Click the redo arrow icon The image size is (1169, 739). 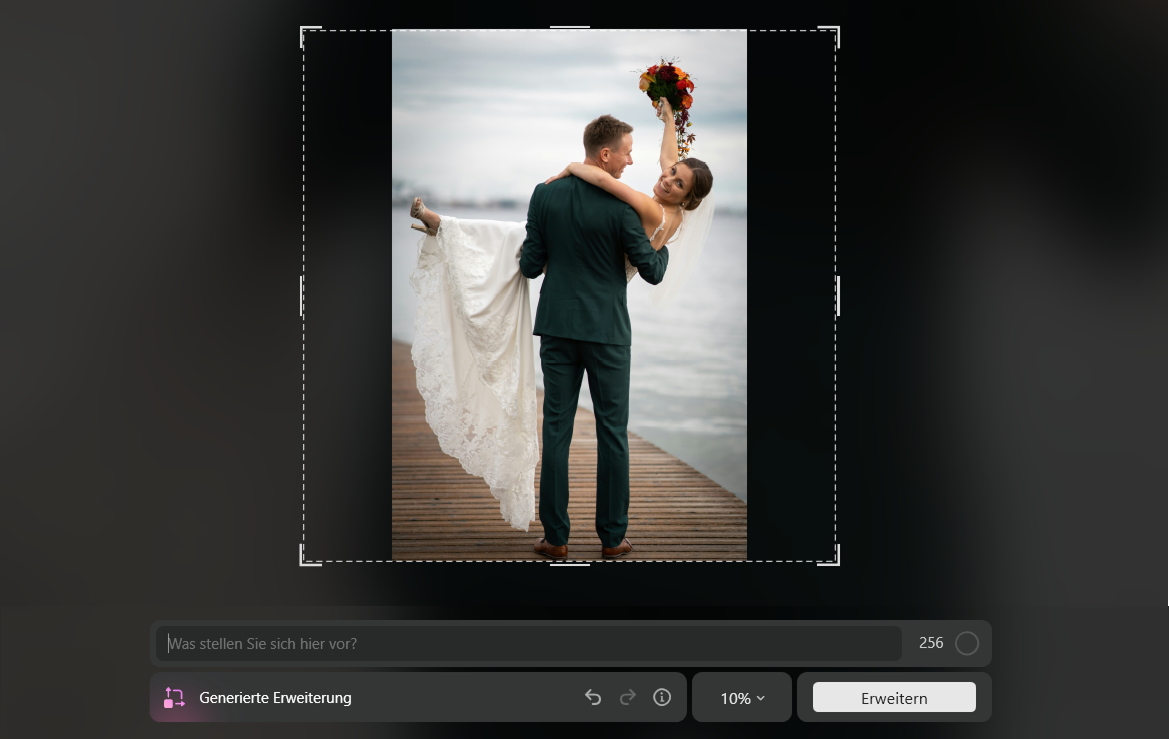(628, 697)
